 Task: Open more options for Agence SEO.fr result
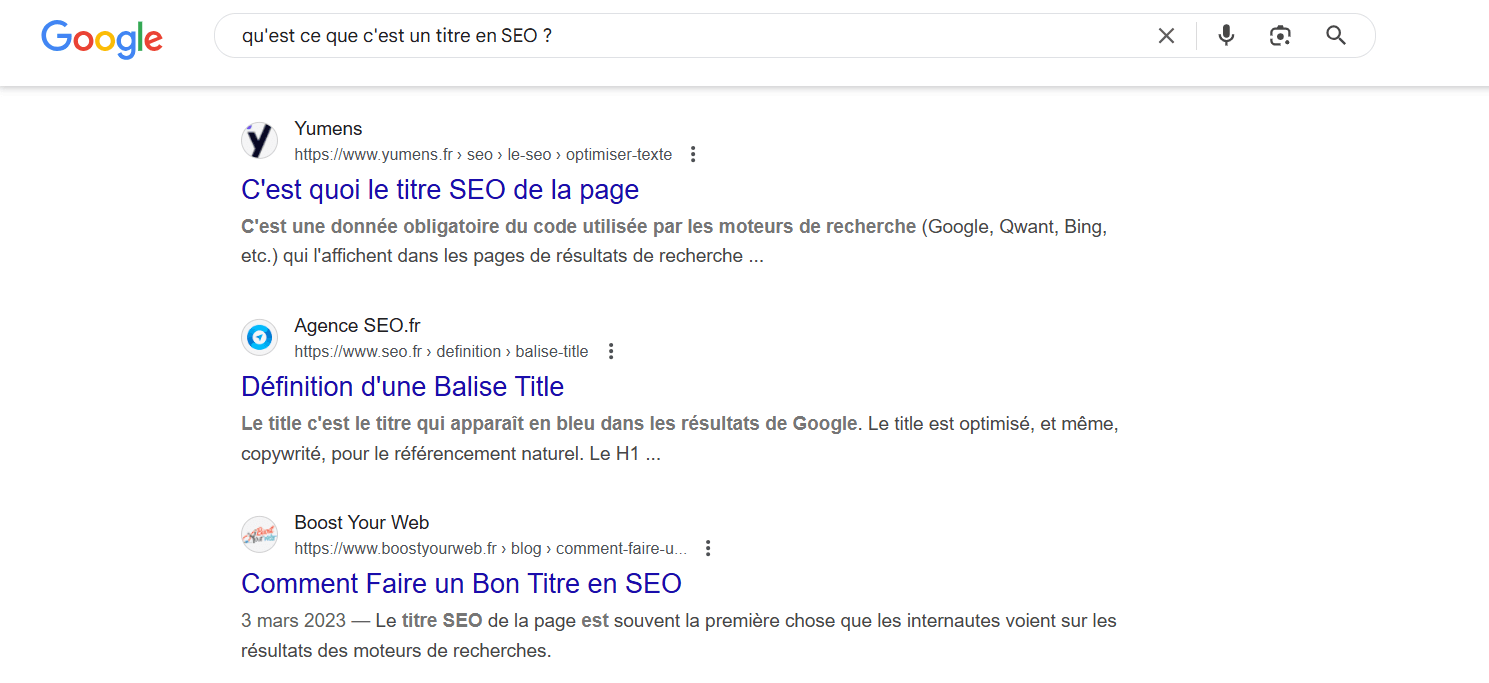point(611,352)
